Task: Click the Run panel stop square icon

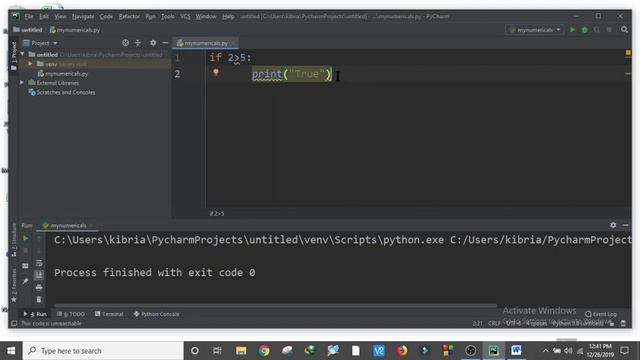Action: (x=25, y=250)
